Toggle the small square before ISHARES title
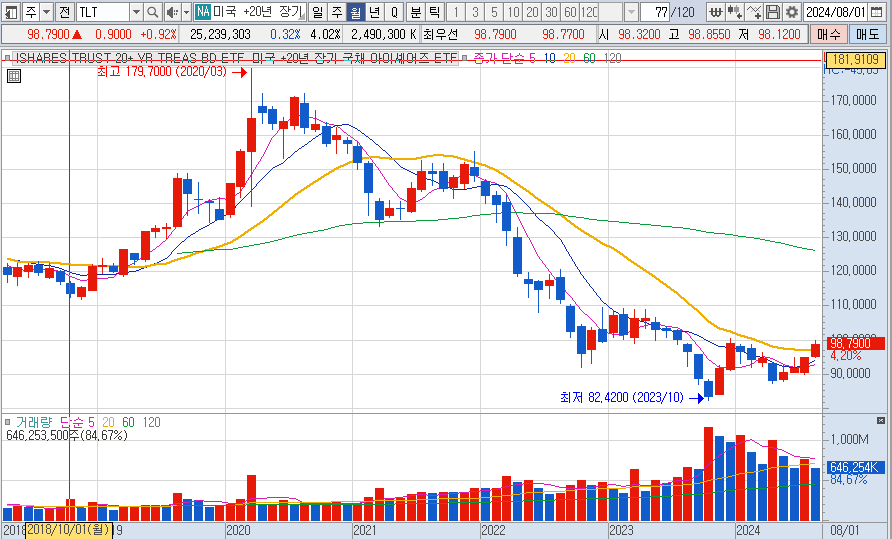 [7, 58]
